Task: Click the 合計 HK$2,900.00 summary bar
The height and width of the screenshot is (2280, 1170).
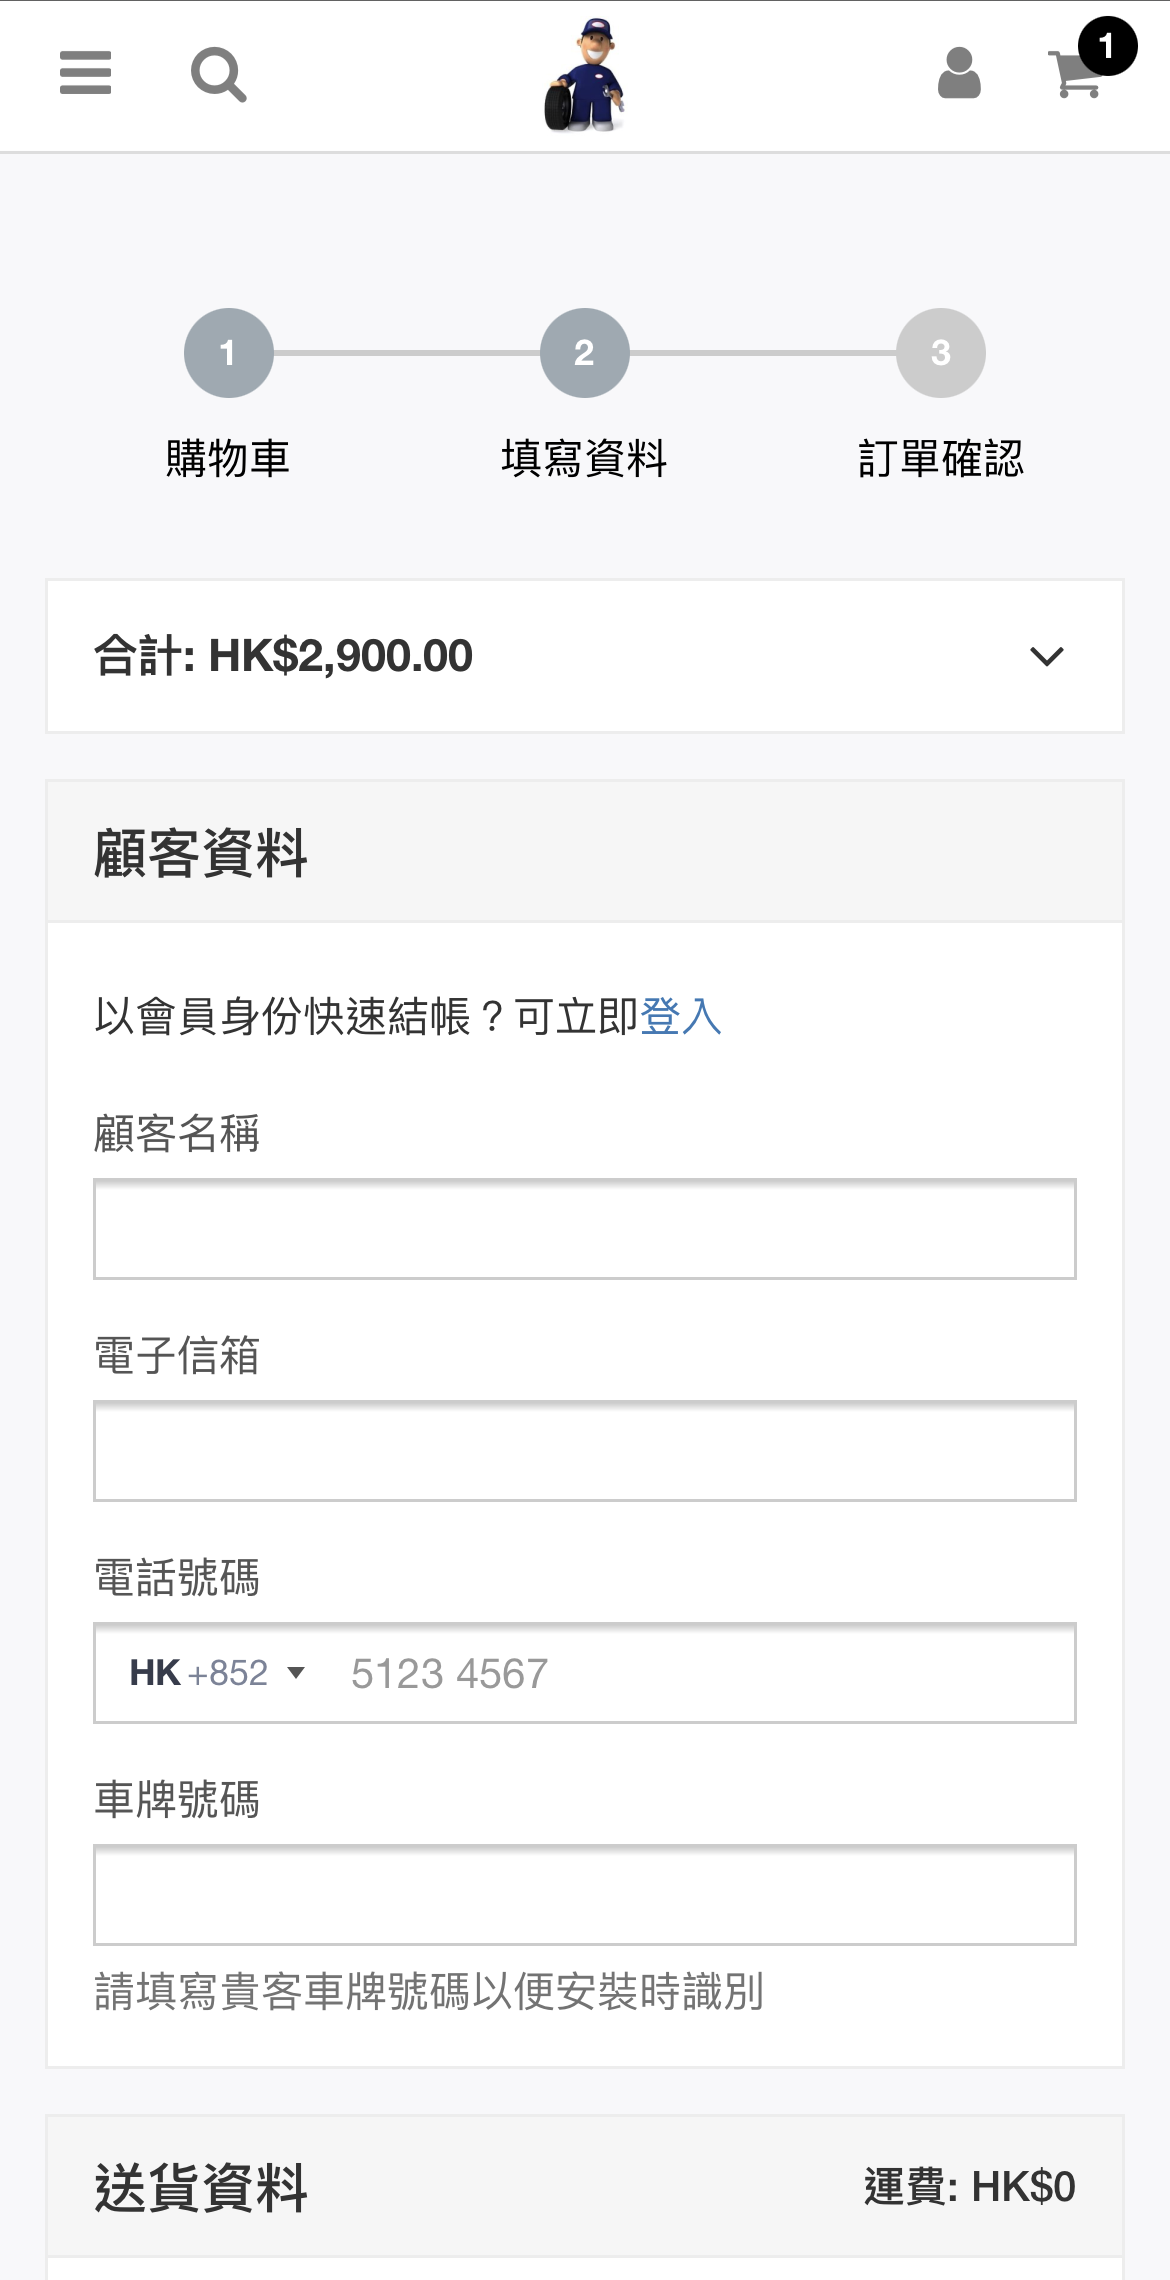Action: pos(500,657)
